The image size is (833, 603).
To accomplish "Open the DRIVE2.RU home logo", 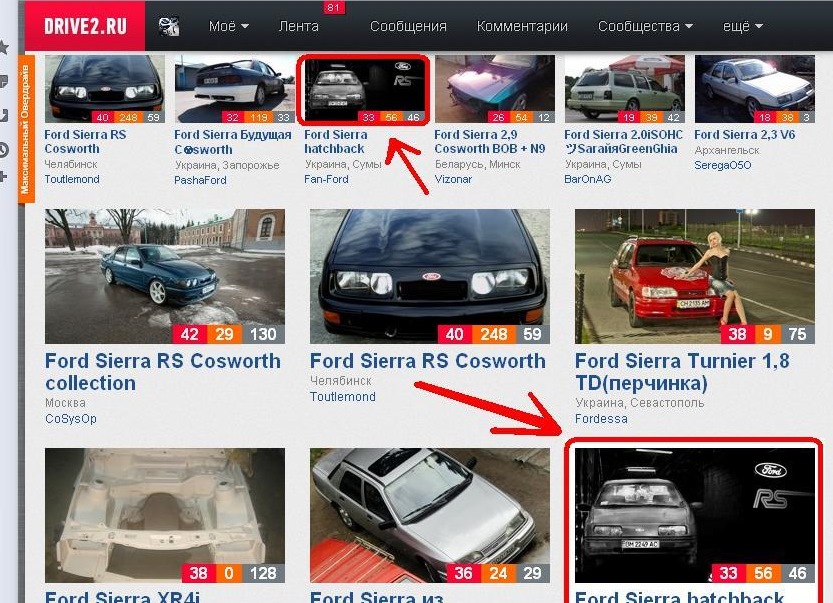I will [85, 26].
